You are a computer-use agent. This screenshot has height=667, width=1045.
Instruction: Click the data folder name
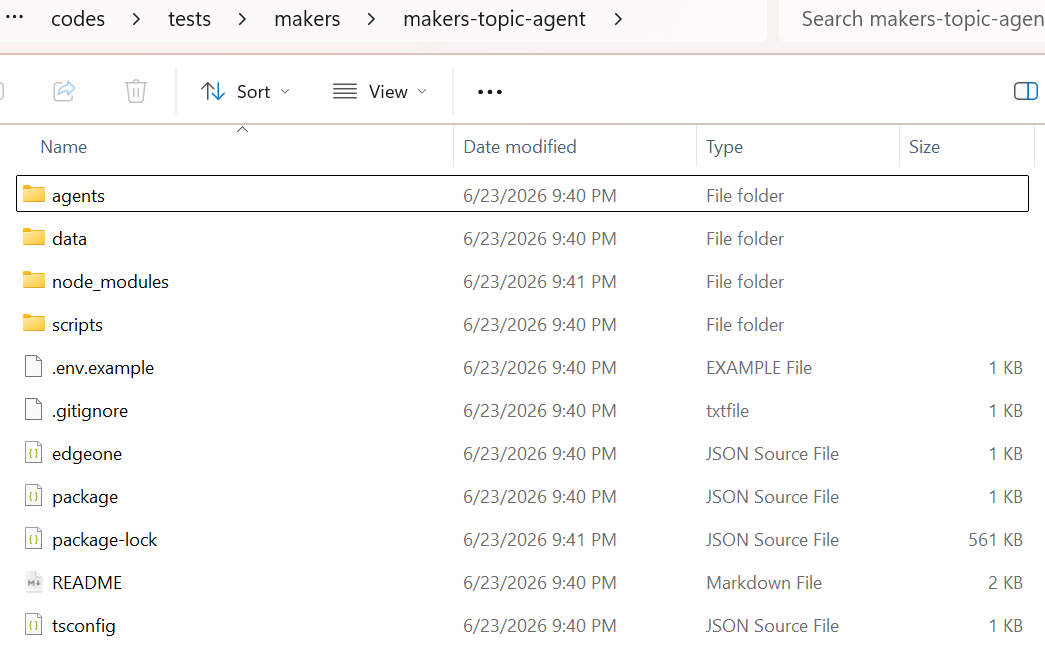69,239
